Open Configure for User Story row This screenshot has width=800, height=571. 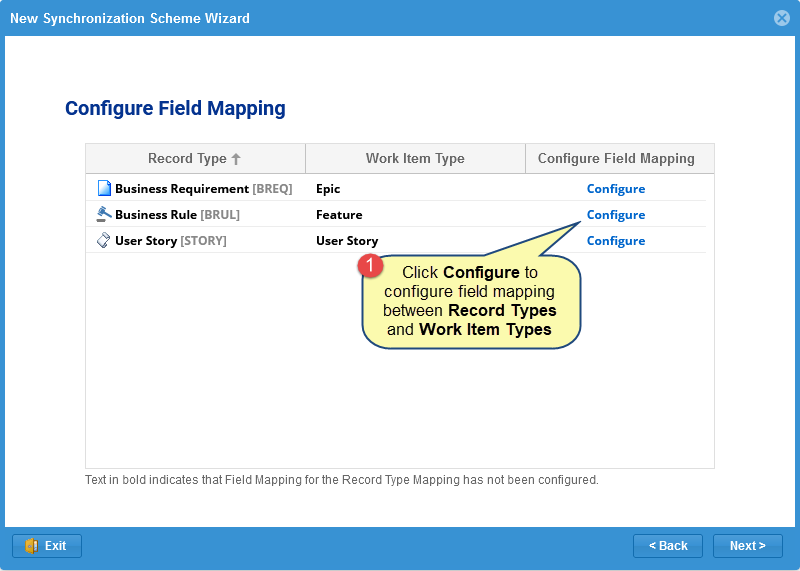615,241
